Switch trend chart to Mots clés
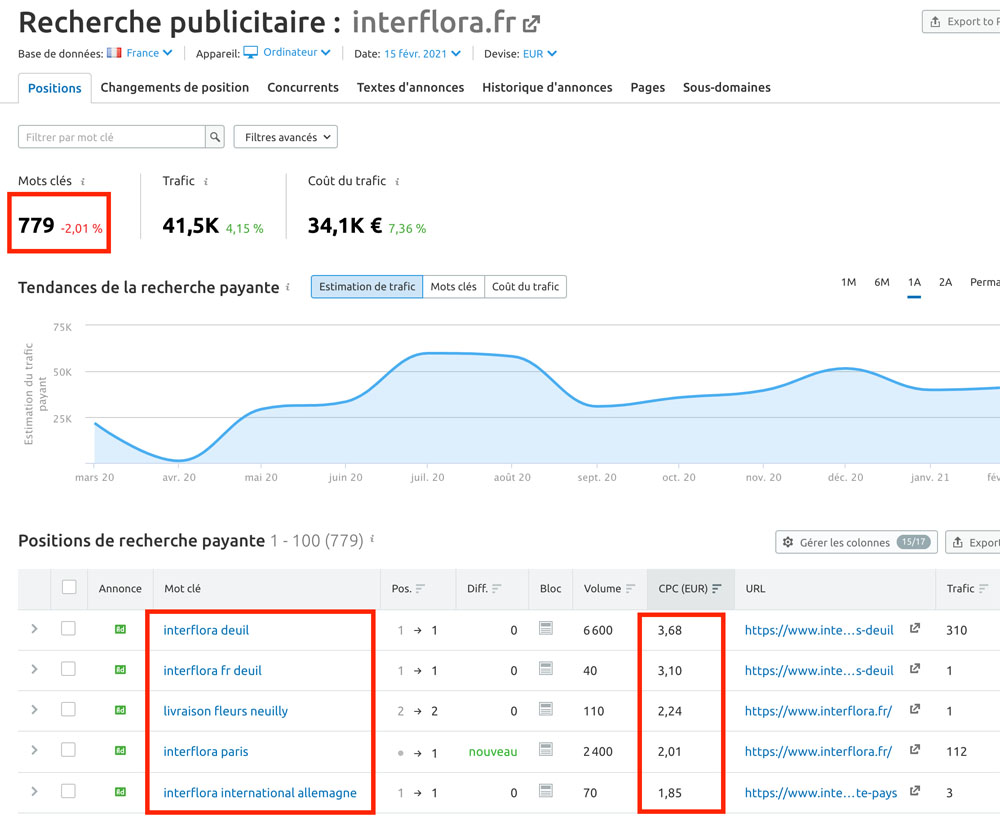The width and height of the screenshot is (1000, 817). pos(453,287)
